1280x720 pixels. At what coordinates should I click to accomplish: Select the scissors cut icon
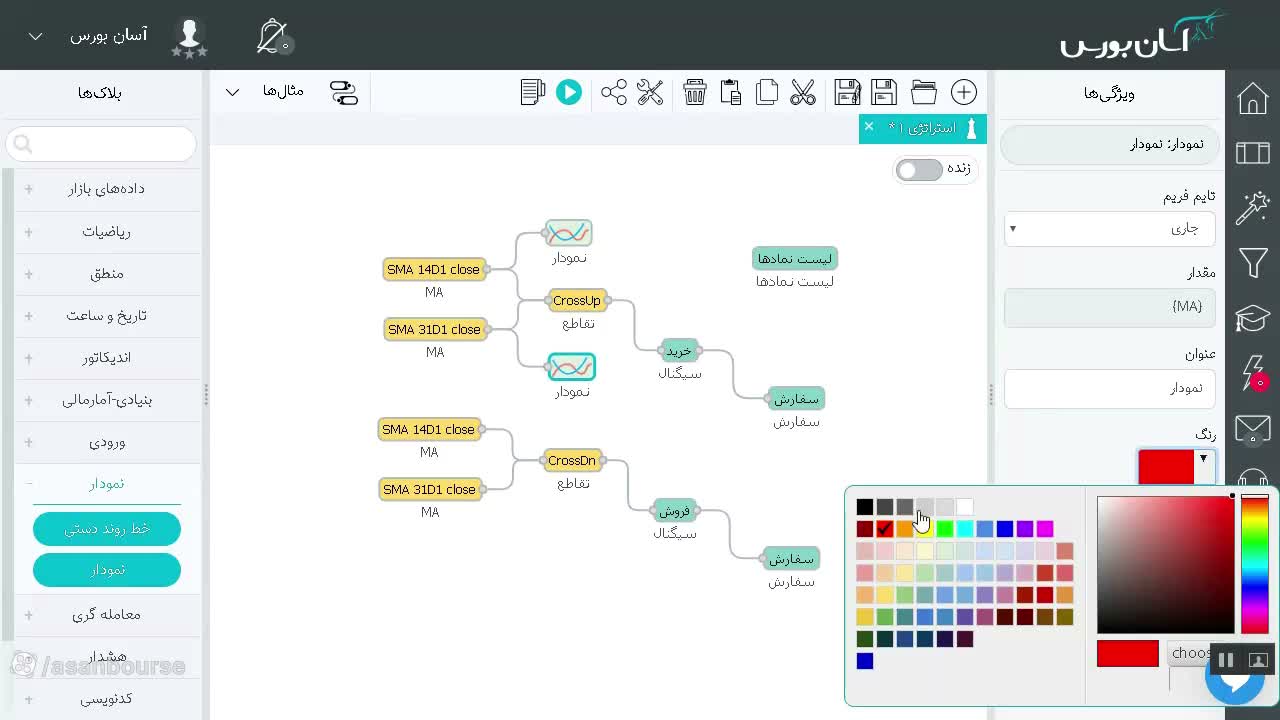point(803,92)
